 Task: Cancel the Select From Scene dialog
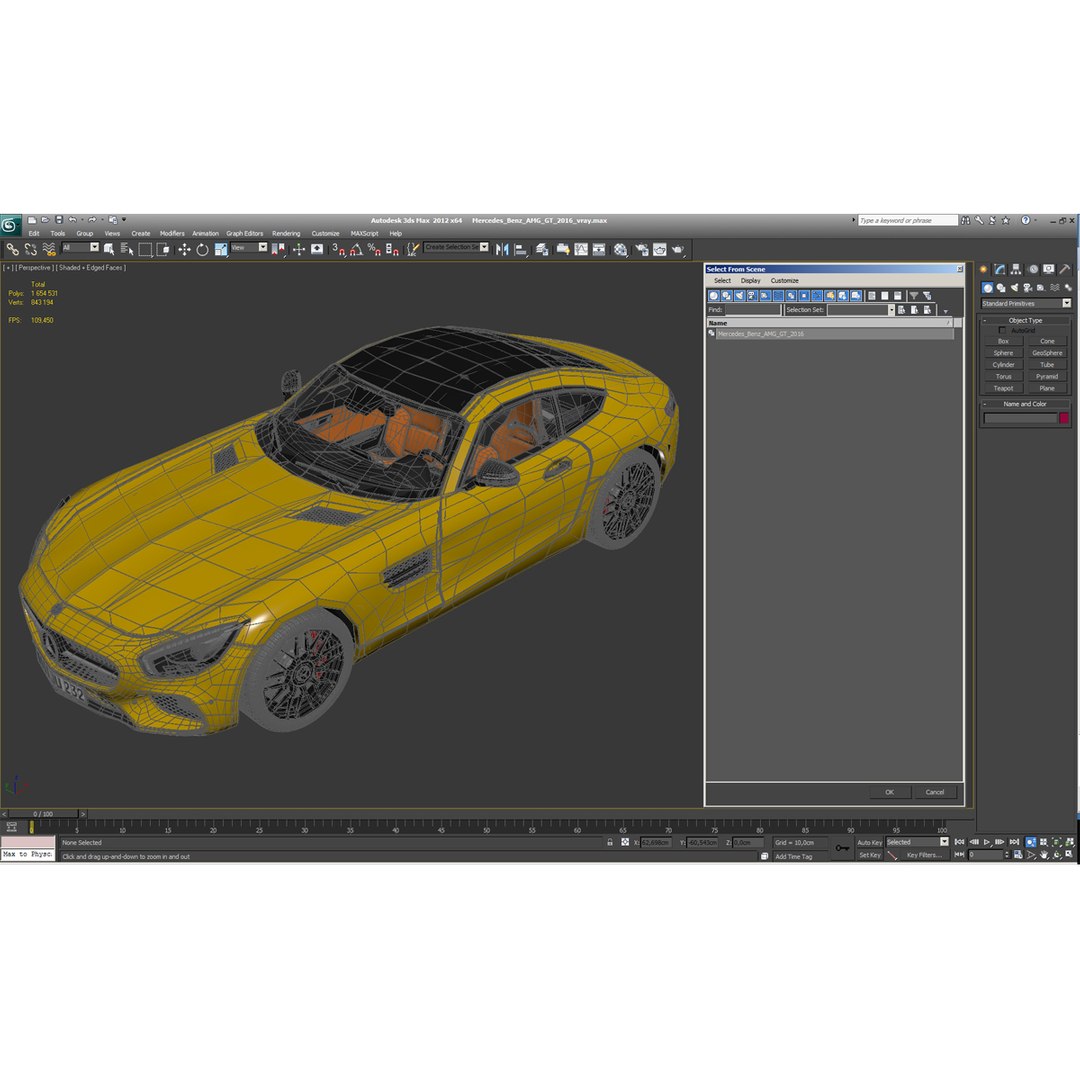[935, 792]
